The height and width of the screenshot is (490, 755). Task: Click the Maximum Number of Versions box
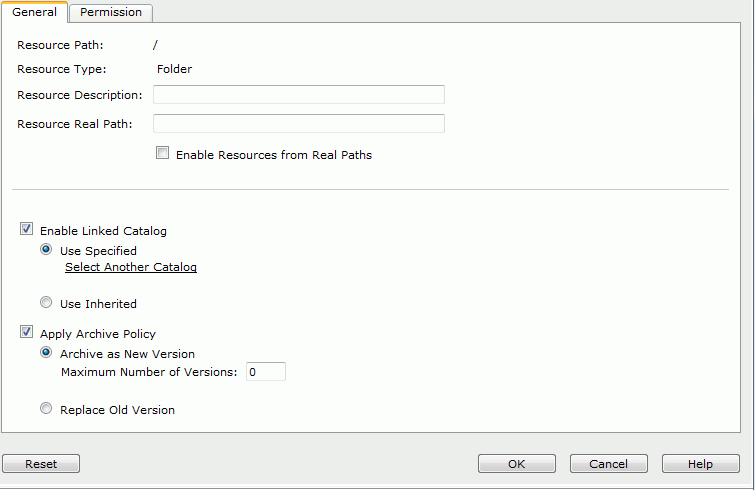266,372
